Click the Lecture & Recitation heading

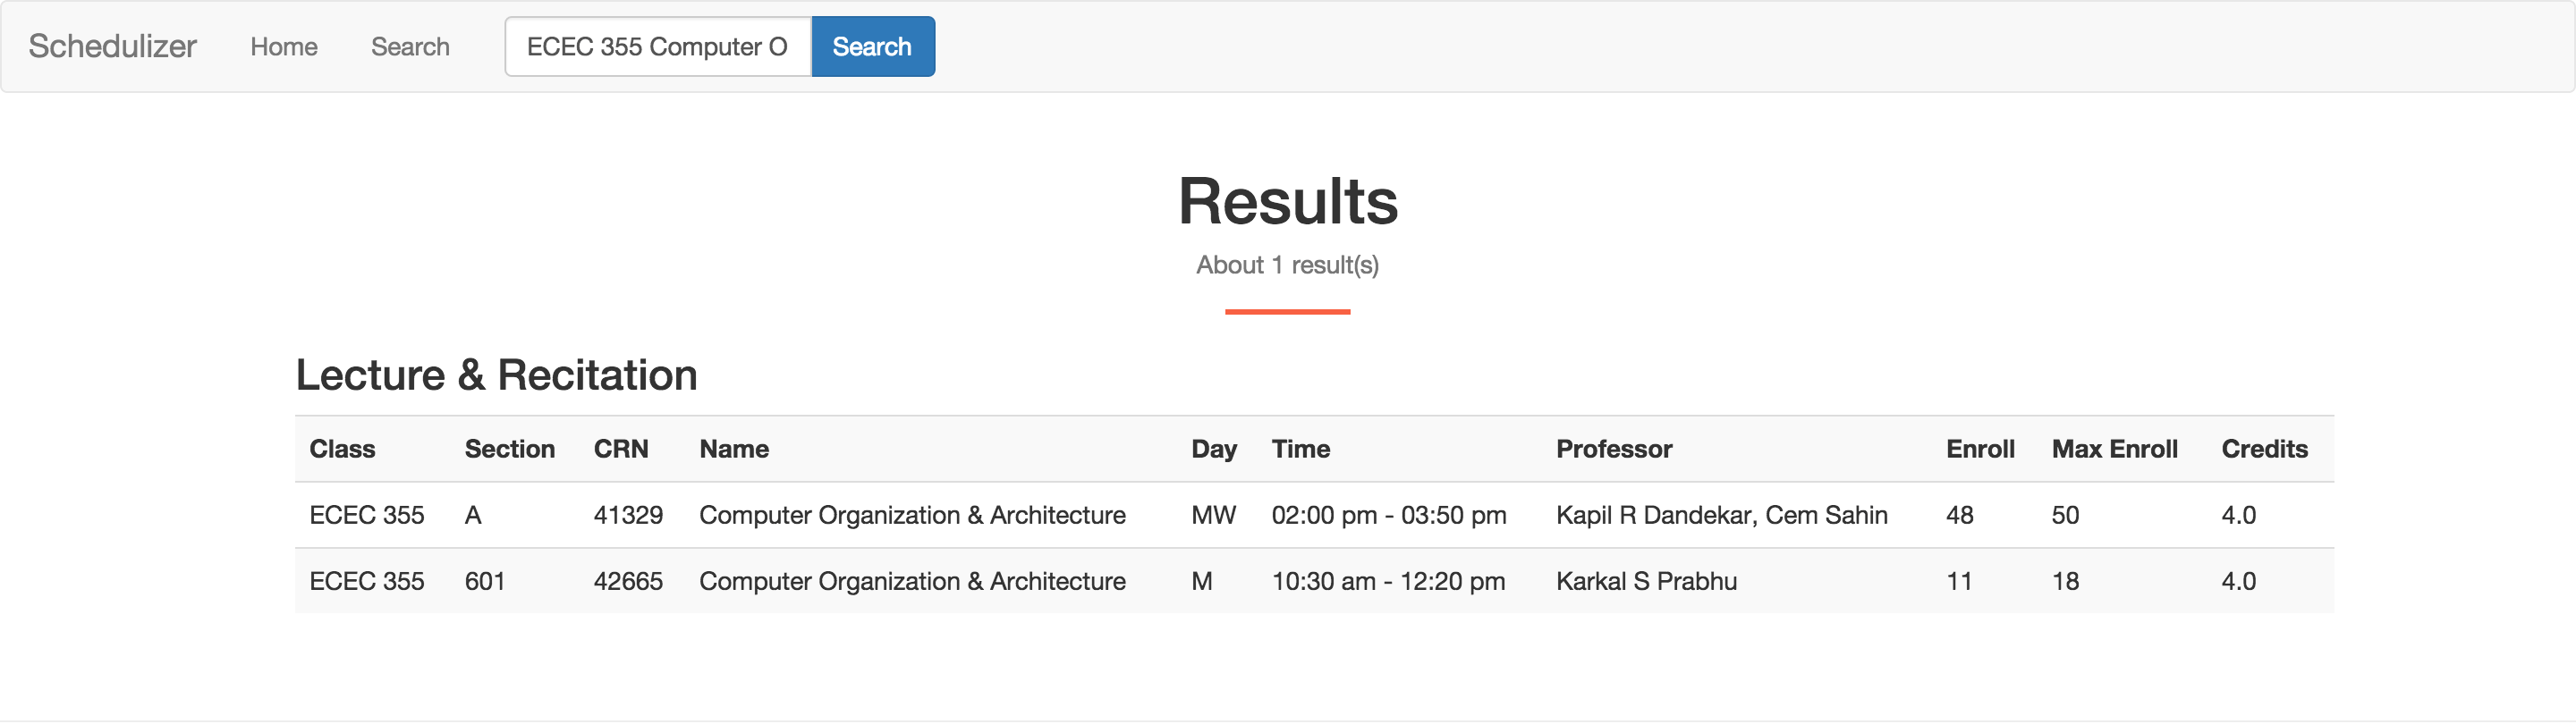pos(495,375)
